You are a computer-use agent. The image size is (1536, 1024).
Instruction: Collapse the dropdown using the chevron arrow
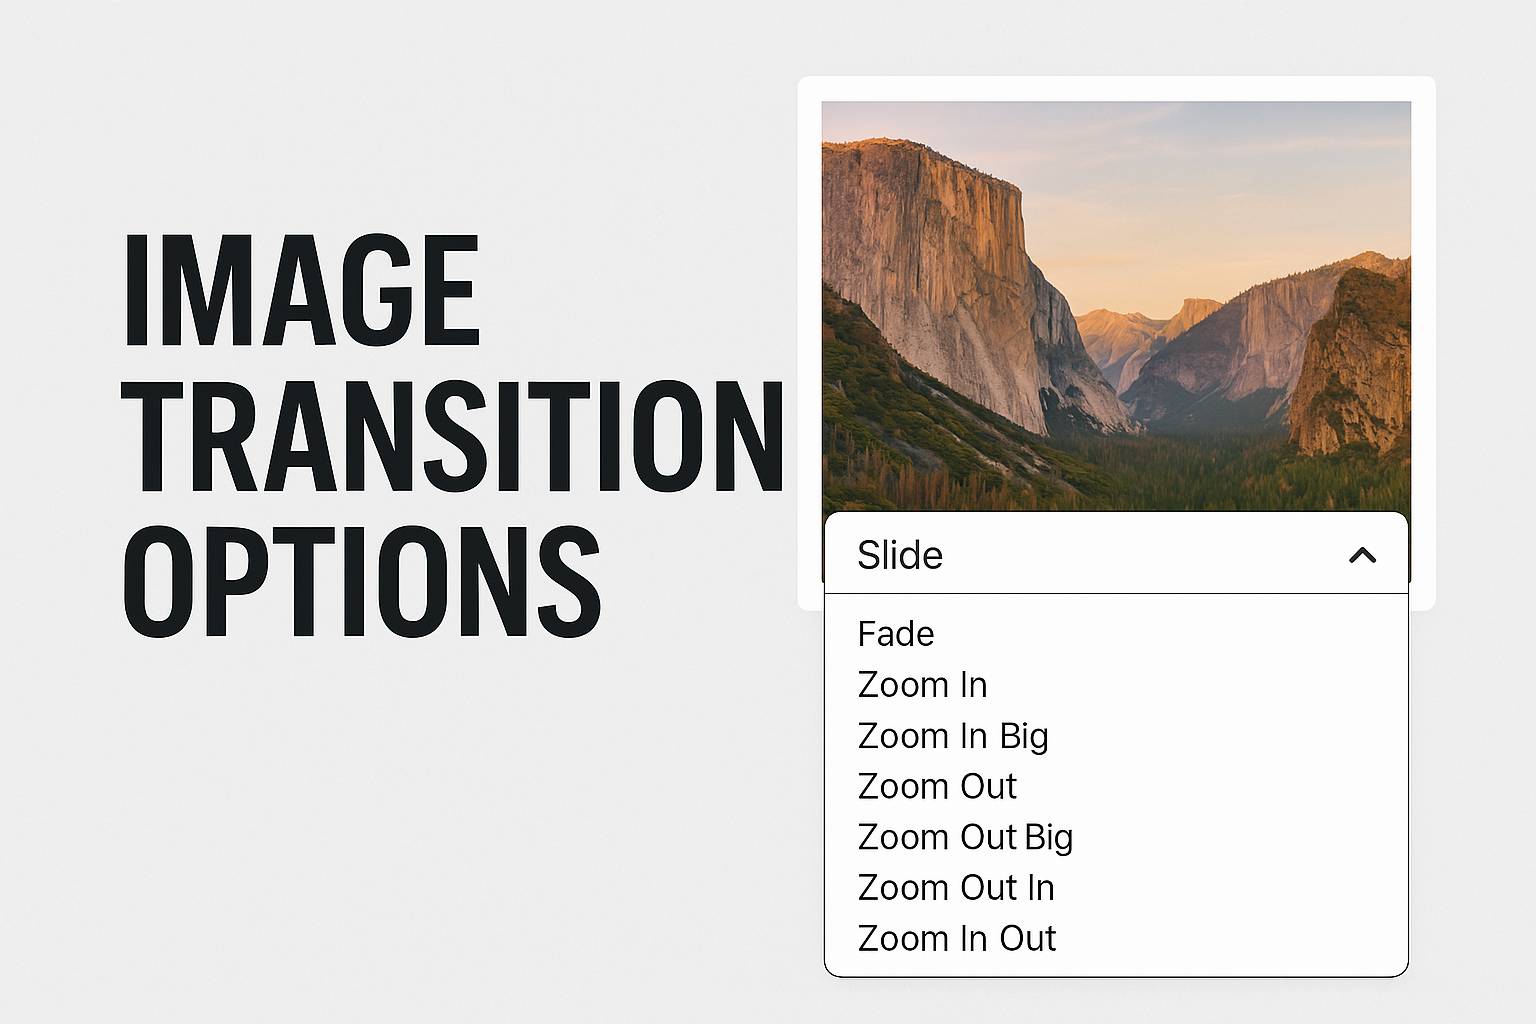coord(1362,555)
